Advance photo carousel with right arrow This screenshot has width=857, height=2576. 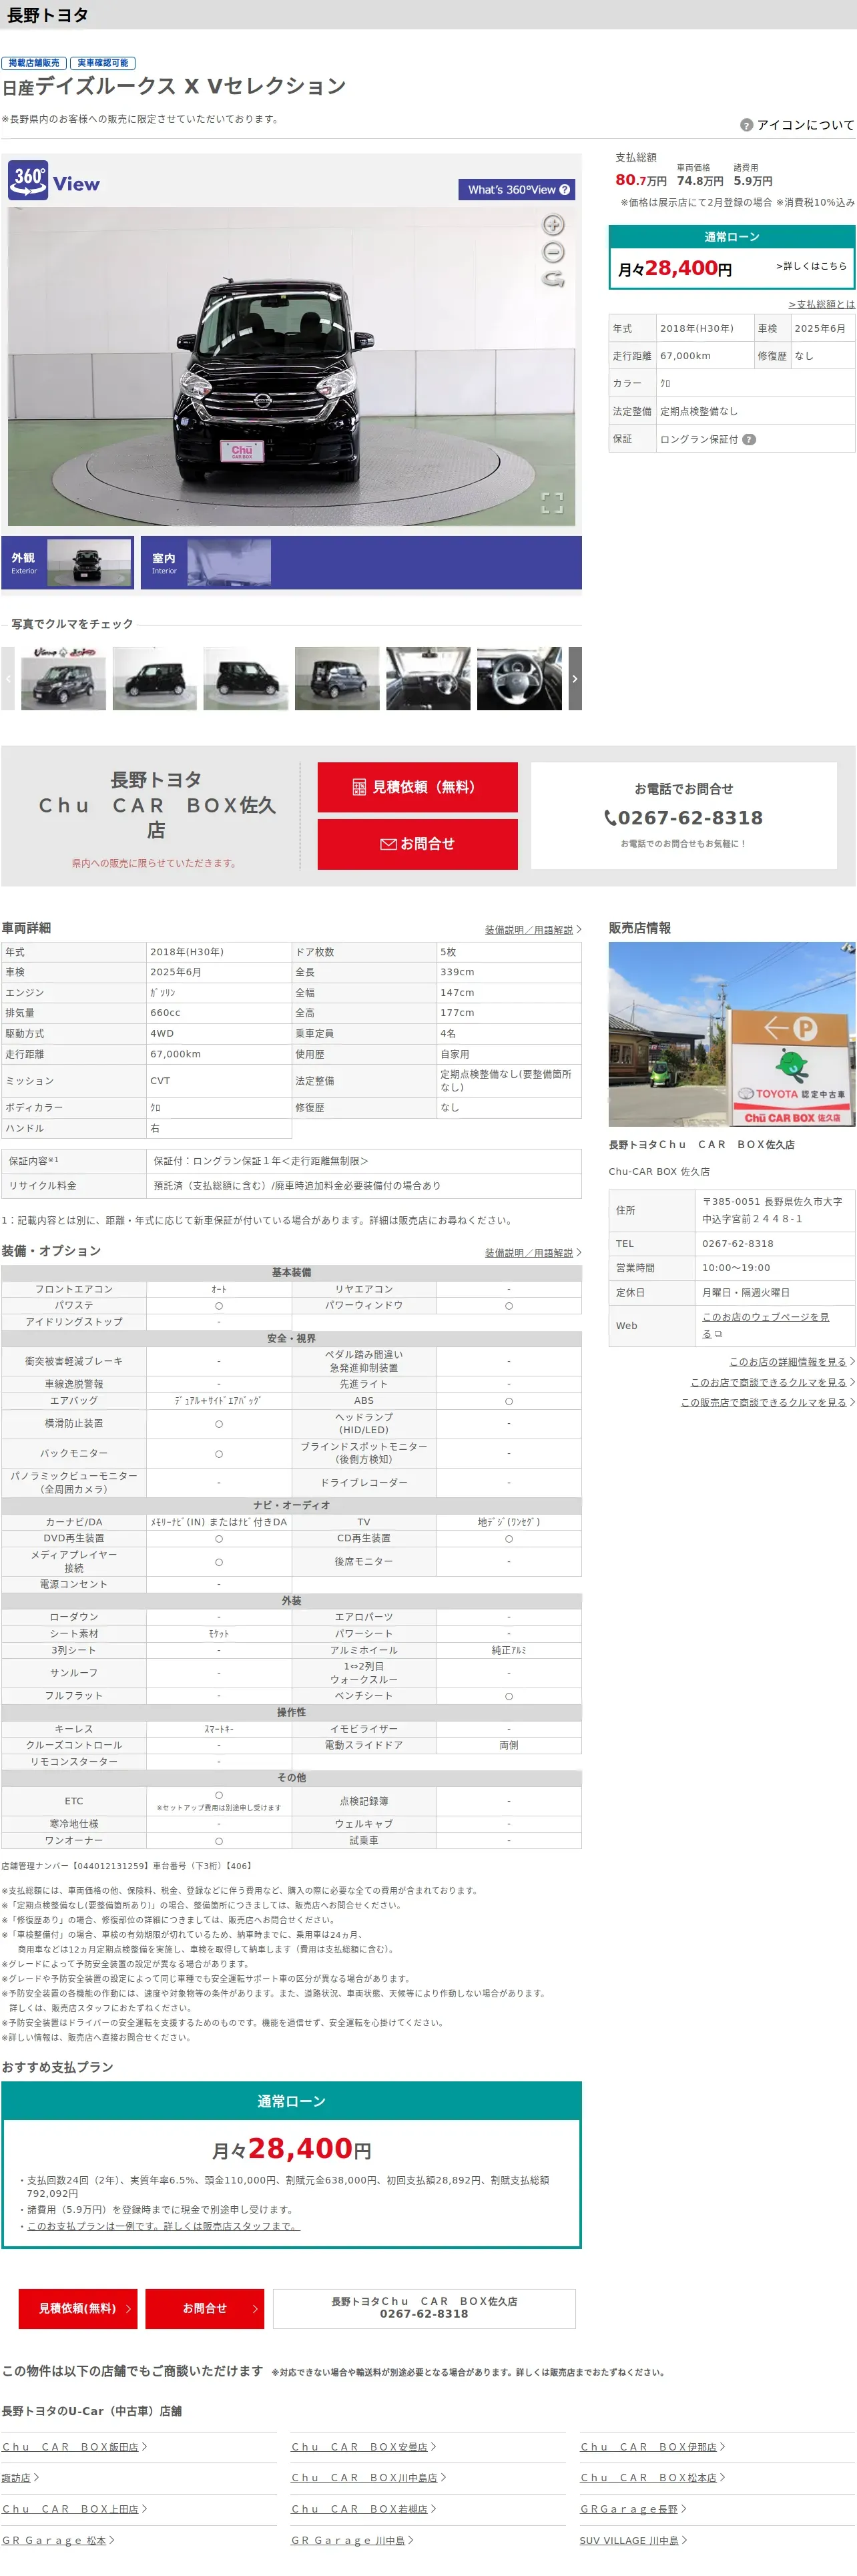click(x=575, y=678)
